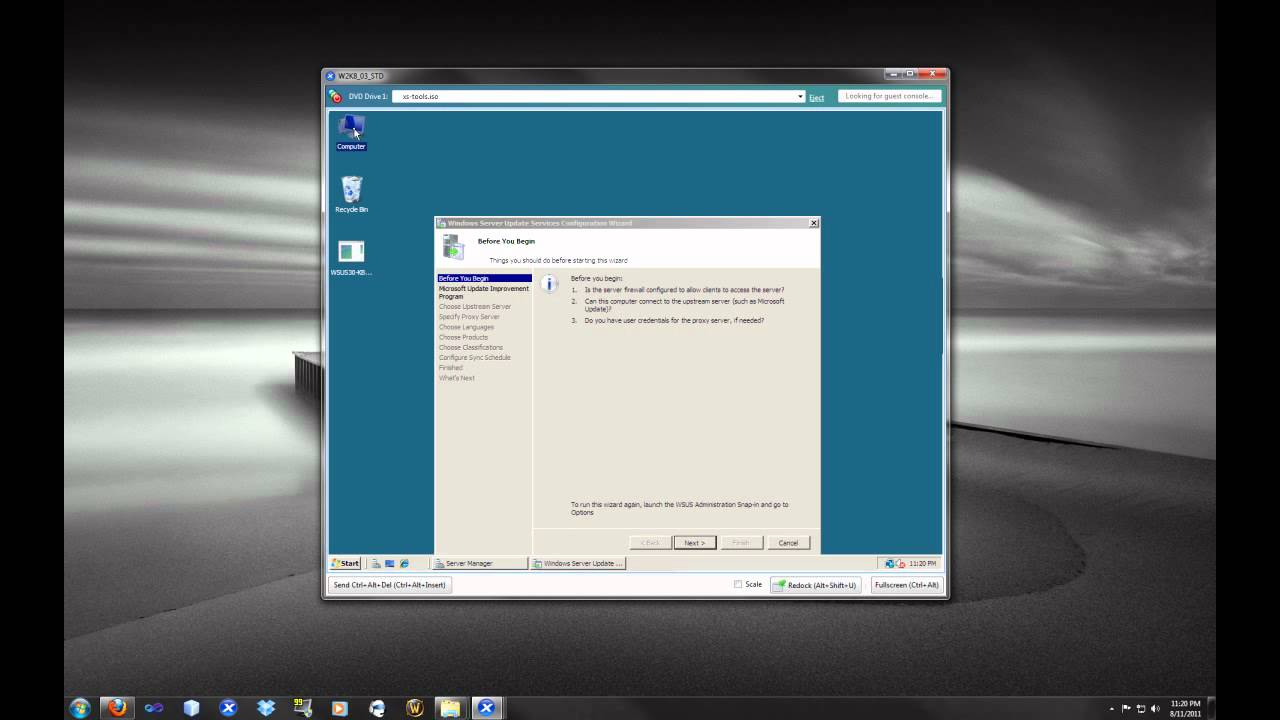Click the first XenCenter icon in the host taskbar
The width and height of the screenshot is (1280, 720).
tap(228, 708)
